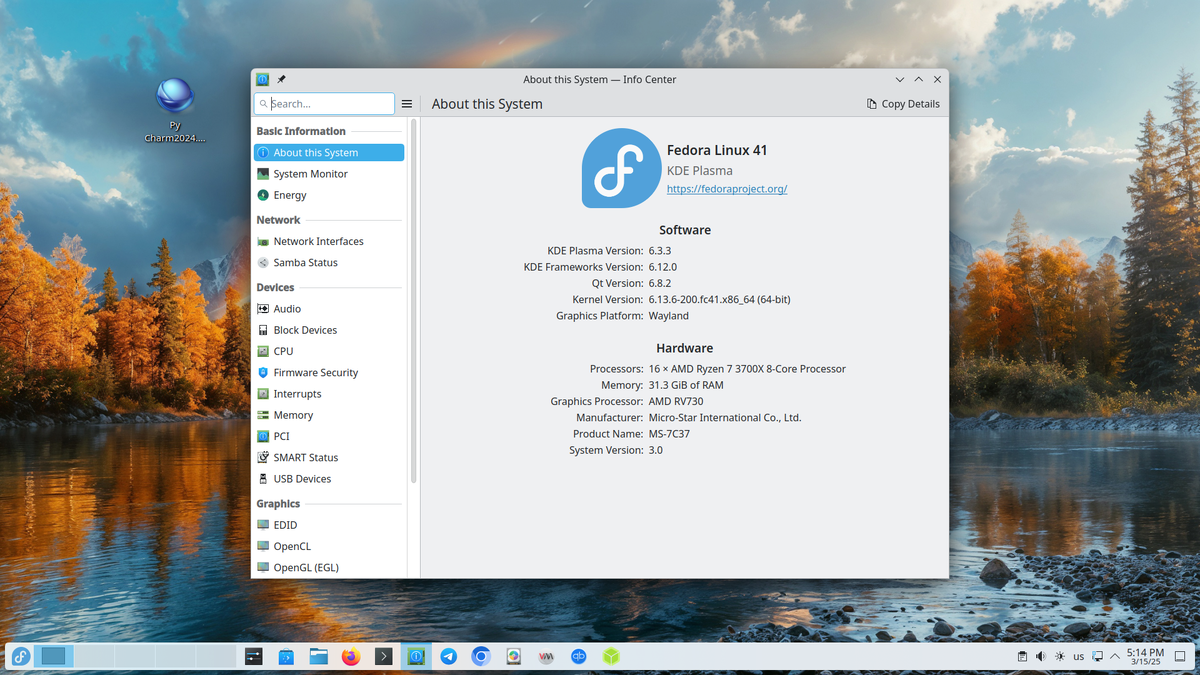This screenshot has height=675, width=1200.
Task: Launch System Settings from the taskbar
Action: (x=254, y=657)
